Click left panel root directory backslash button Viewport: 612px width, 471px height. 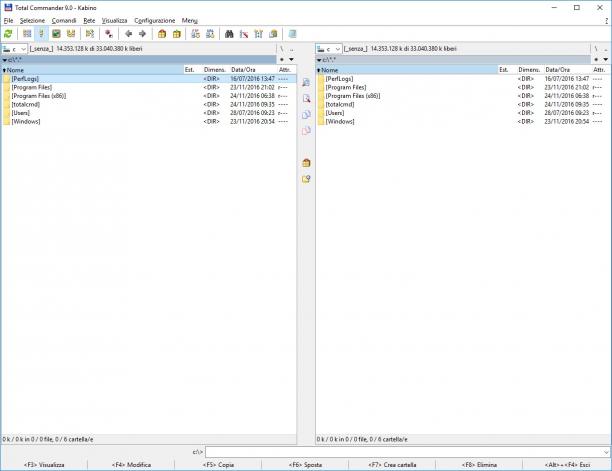coord(282,49)
